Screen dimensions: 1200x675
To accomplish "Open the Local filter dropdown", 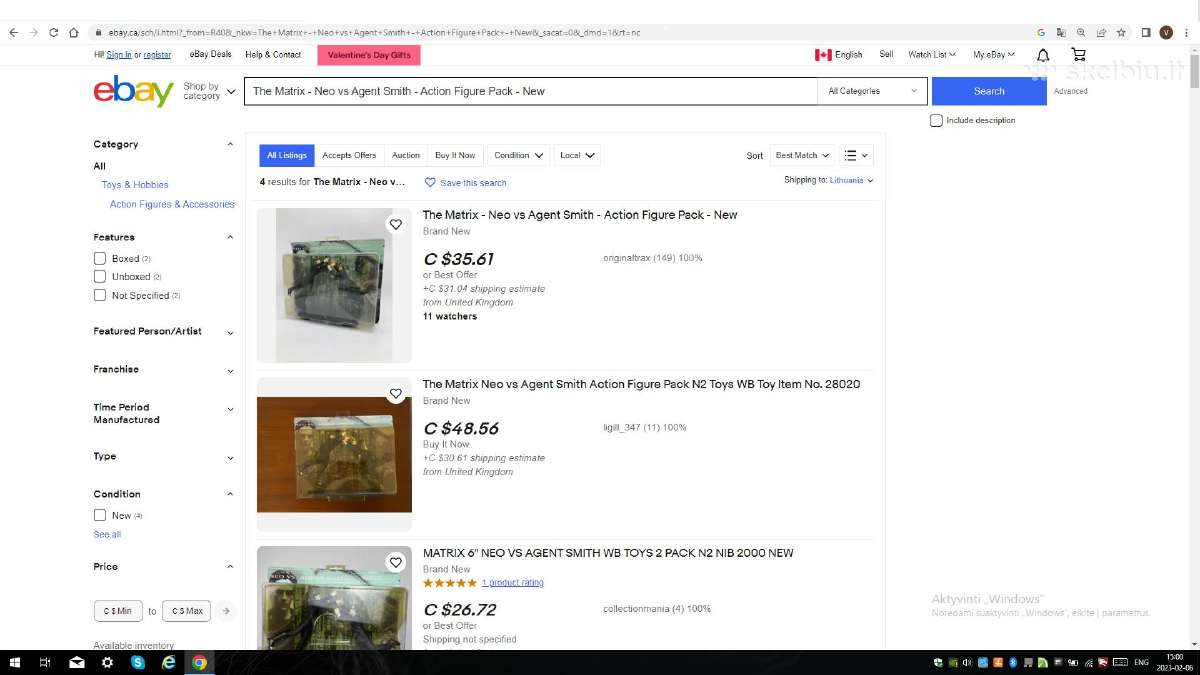I will pyautogui.click(x=577, y=155).
